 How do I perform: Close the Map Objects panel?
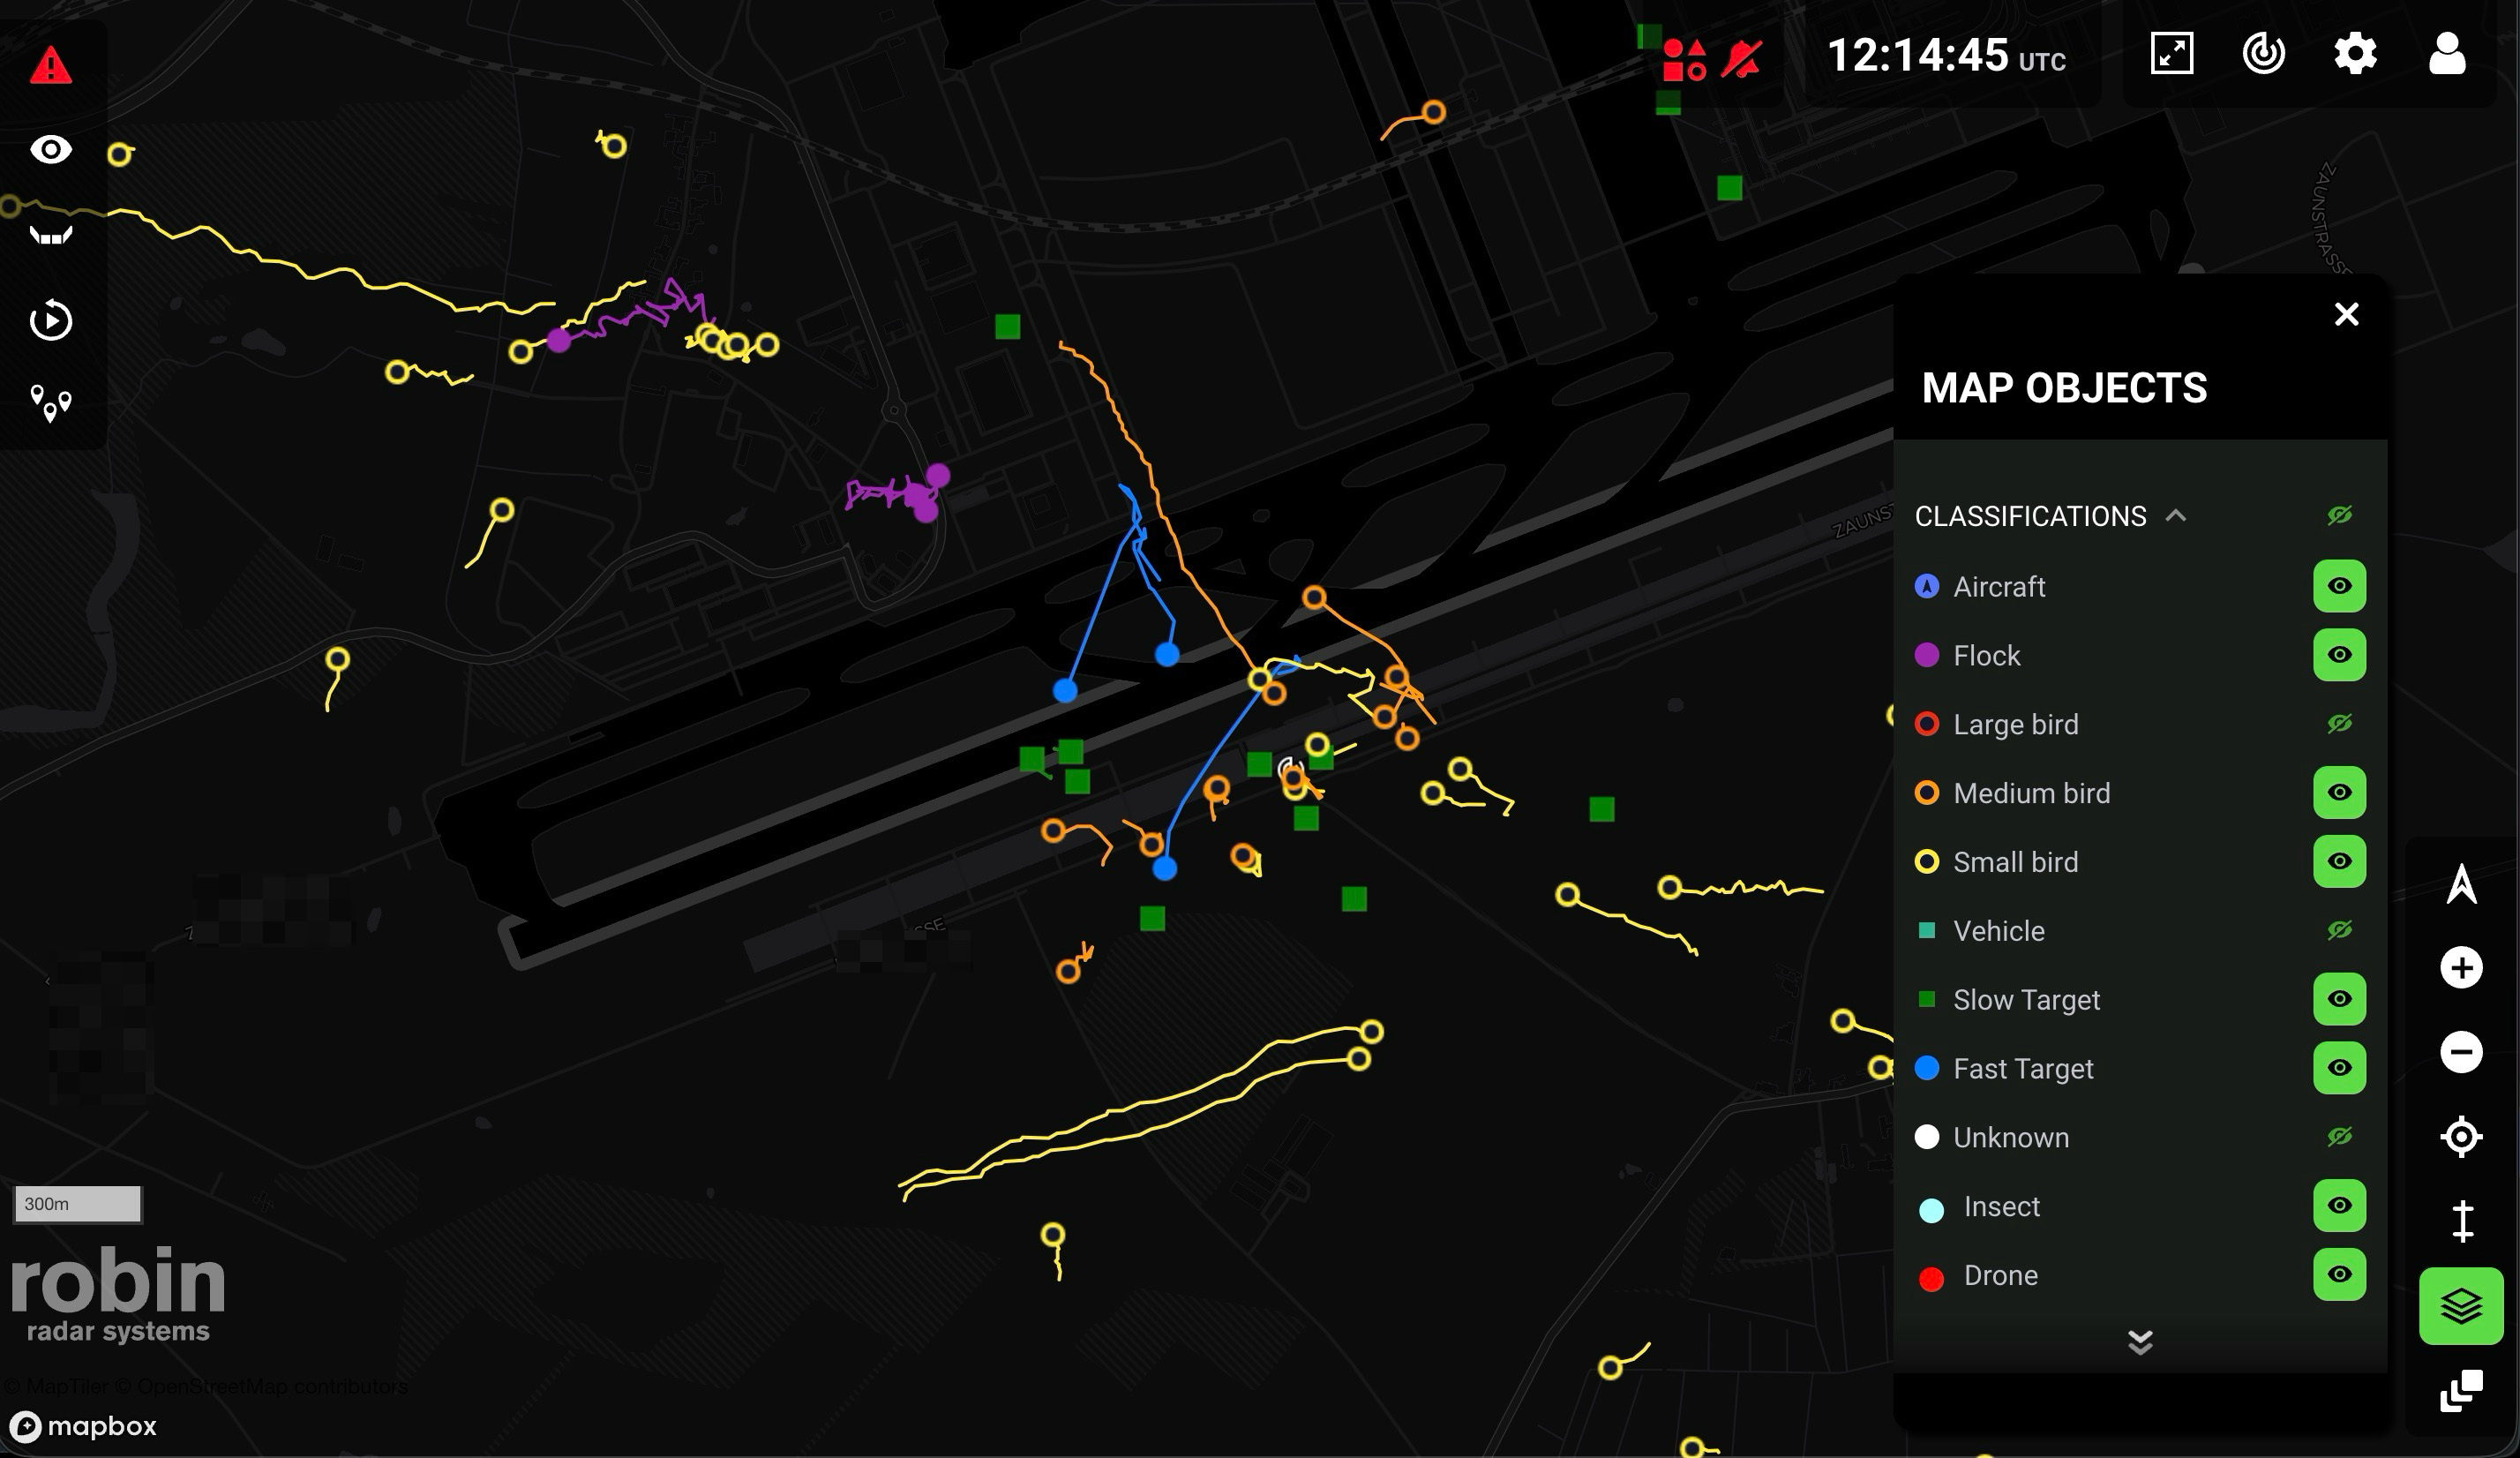coord(2346,314)
